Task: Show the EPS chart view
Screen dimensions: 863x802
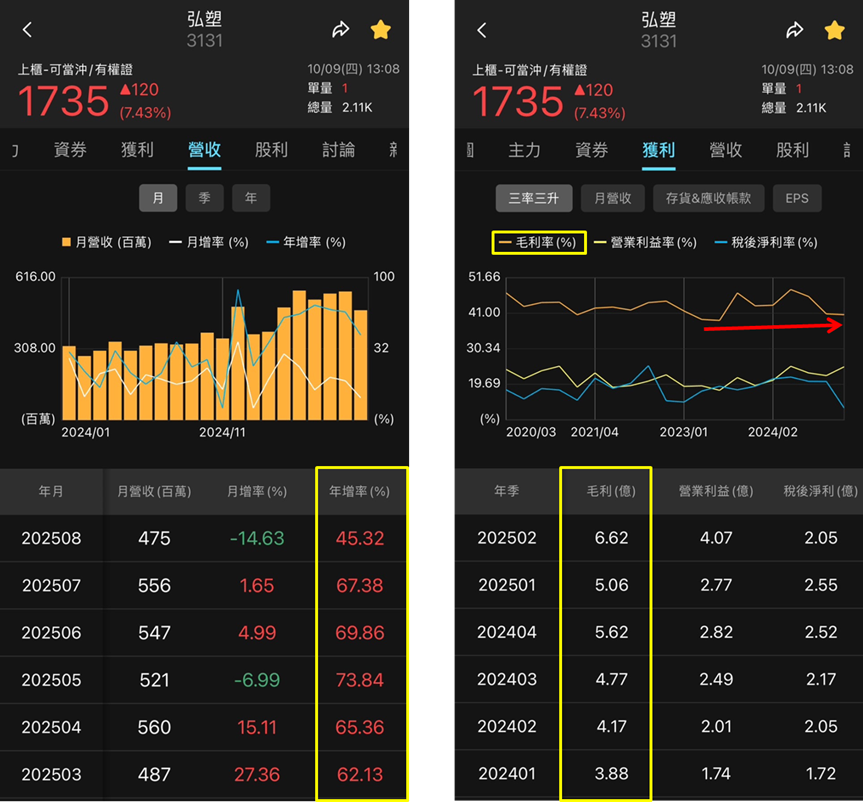Action: tap(796, 198)
